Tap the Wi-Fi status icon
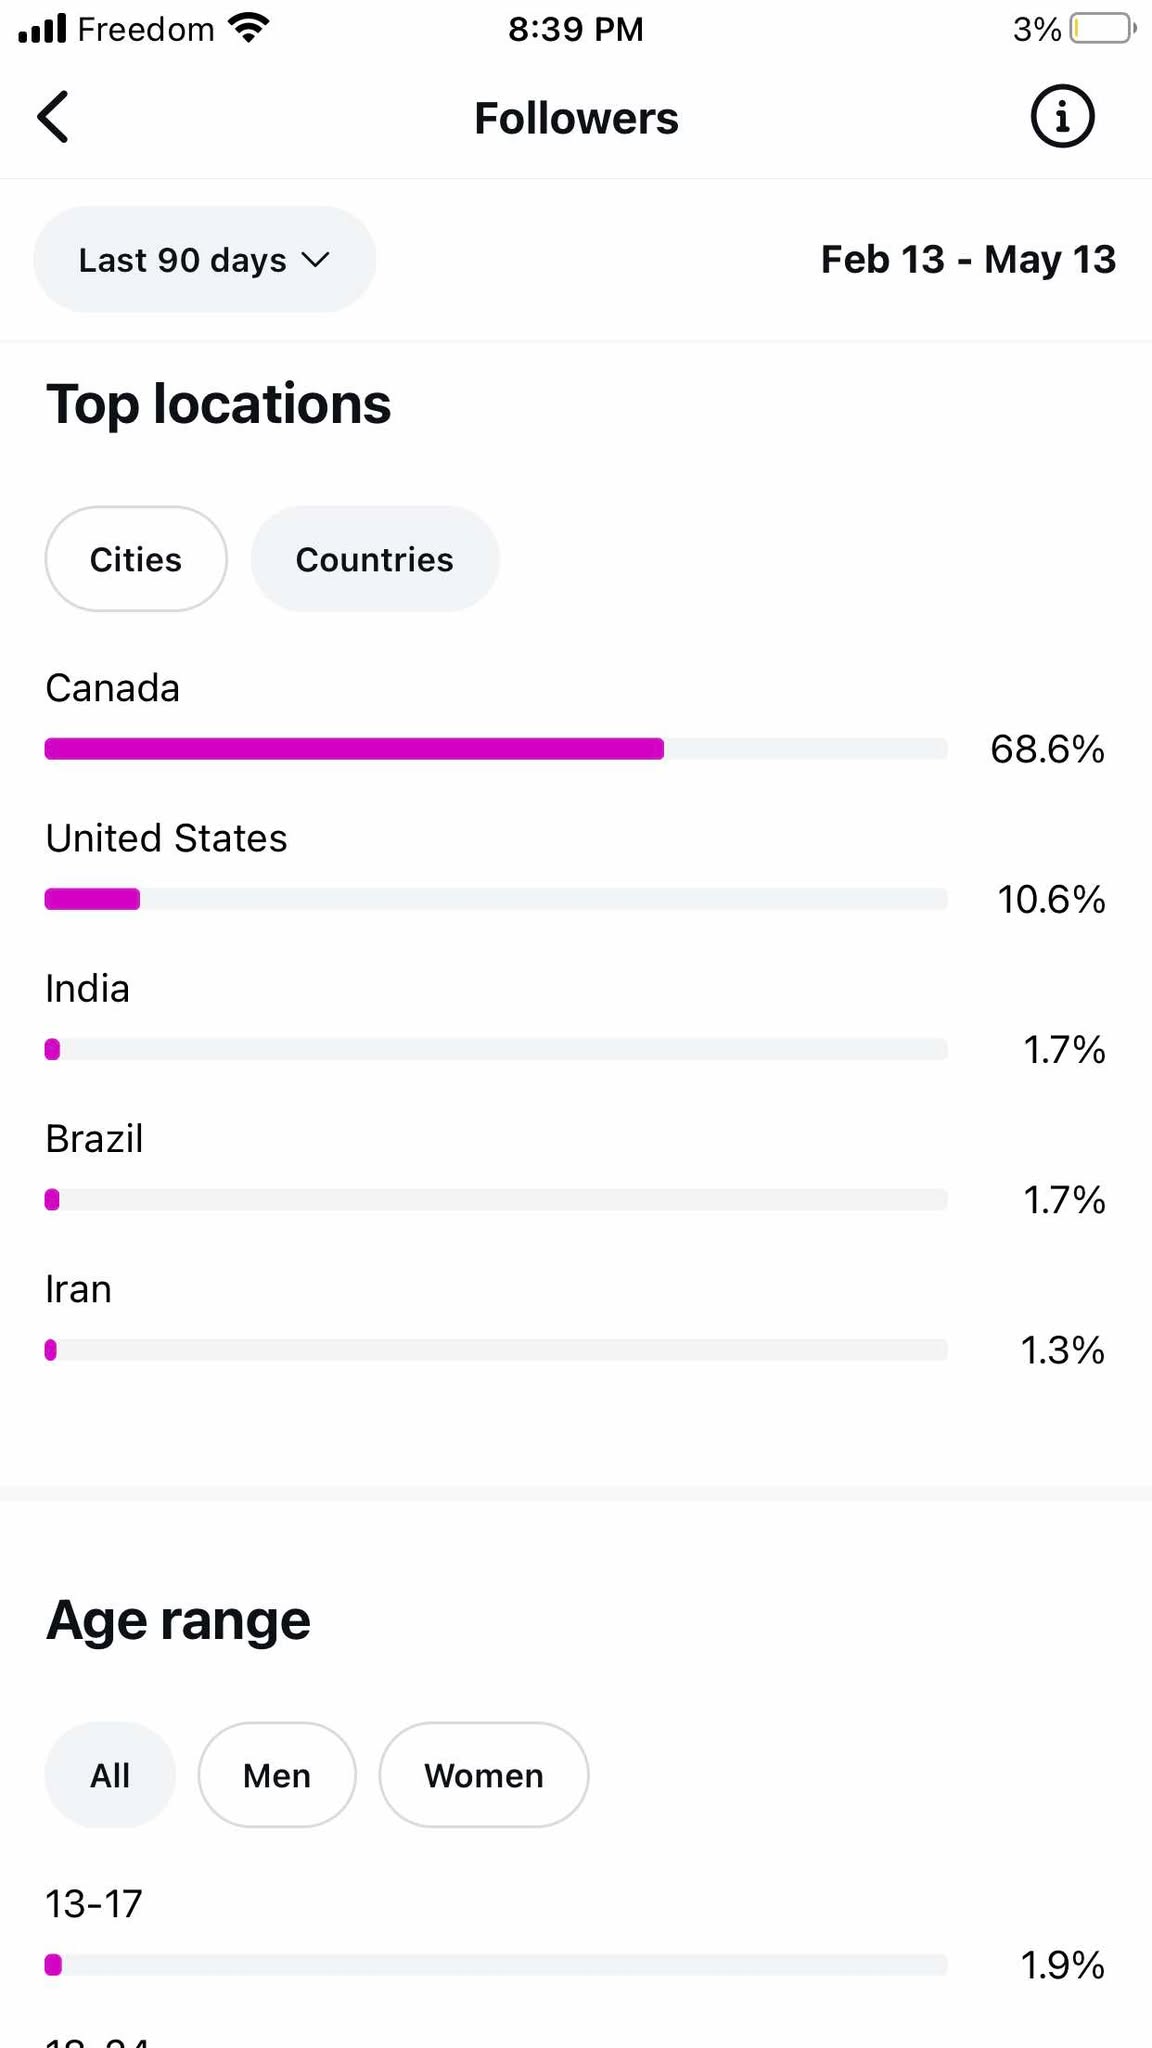The height and width of the screenshot is (2048, 1152). tap(248, 28)
